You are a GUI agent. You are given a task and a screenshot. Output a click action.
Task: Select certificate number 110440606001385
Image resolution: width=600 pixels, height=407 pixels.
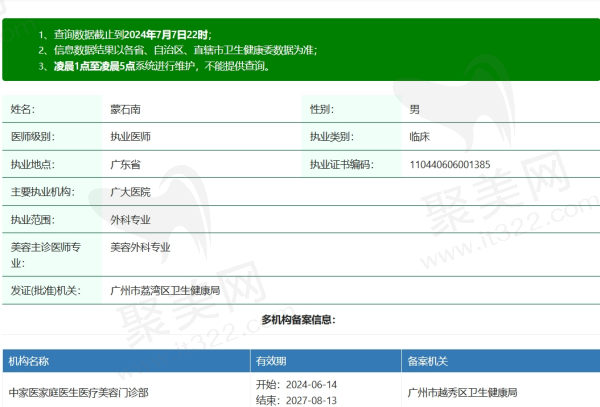pyautogui.click(x=450, y=164)
